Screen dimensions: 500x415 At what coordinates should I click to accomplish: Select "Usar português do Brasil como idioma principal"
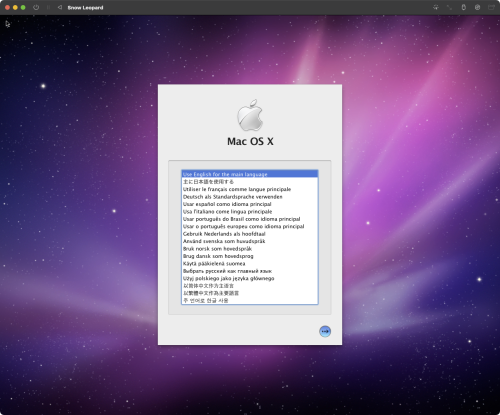(x=250, y=219)
